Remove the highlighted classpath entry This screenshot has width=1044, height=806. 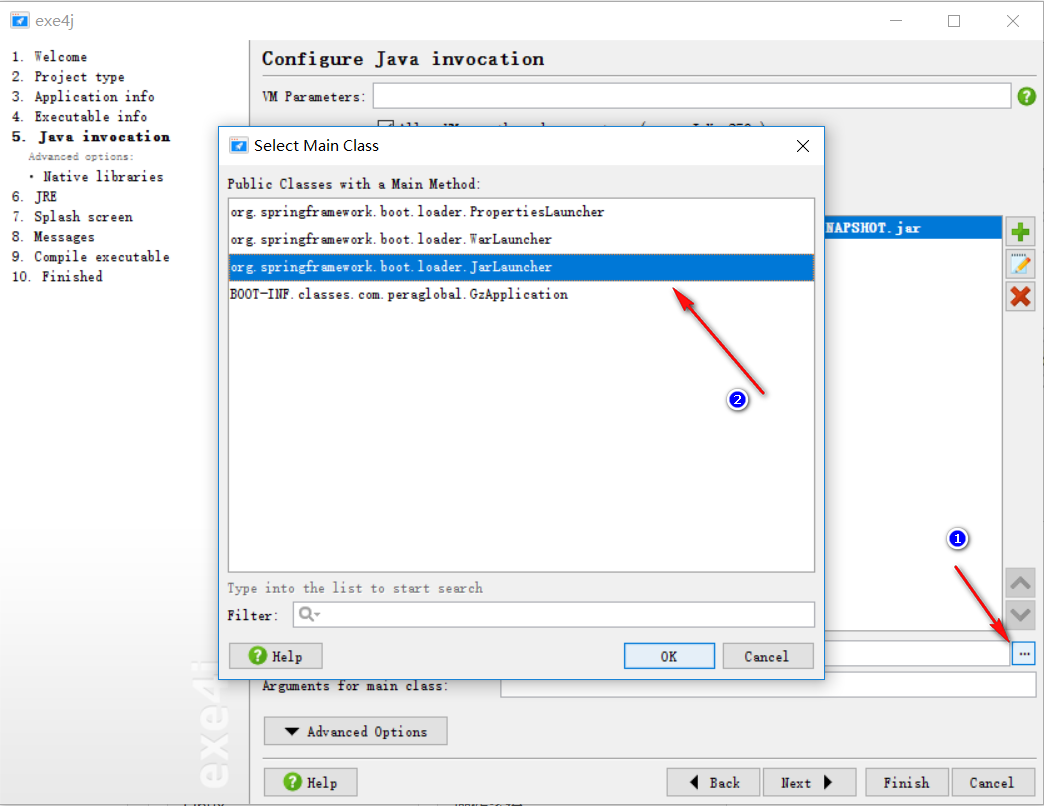pyautogui.click(x=1020, y=296)
